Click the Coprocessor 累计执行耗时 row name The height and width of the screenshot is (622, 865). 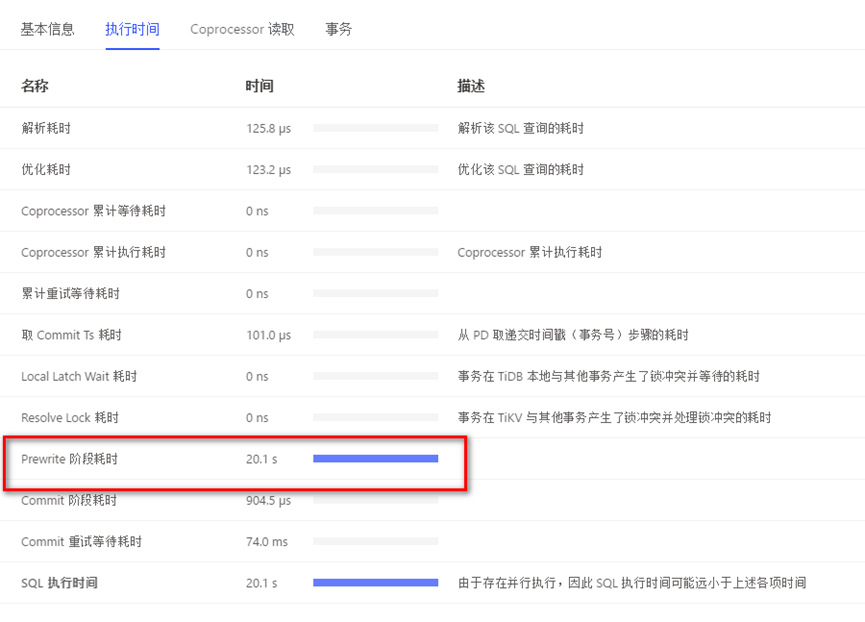click(x=93, y=252)
